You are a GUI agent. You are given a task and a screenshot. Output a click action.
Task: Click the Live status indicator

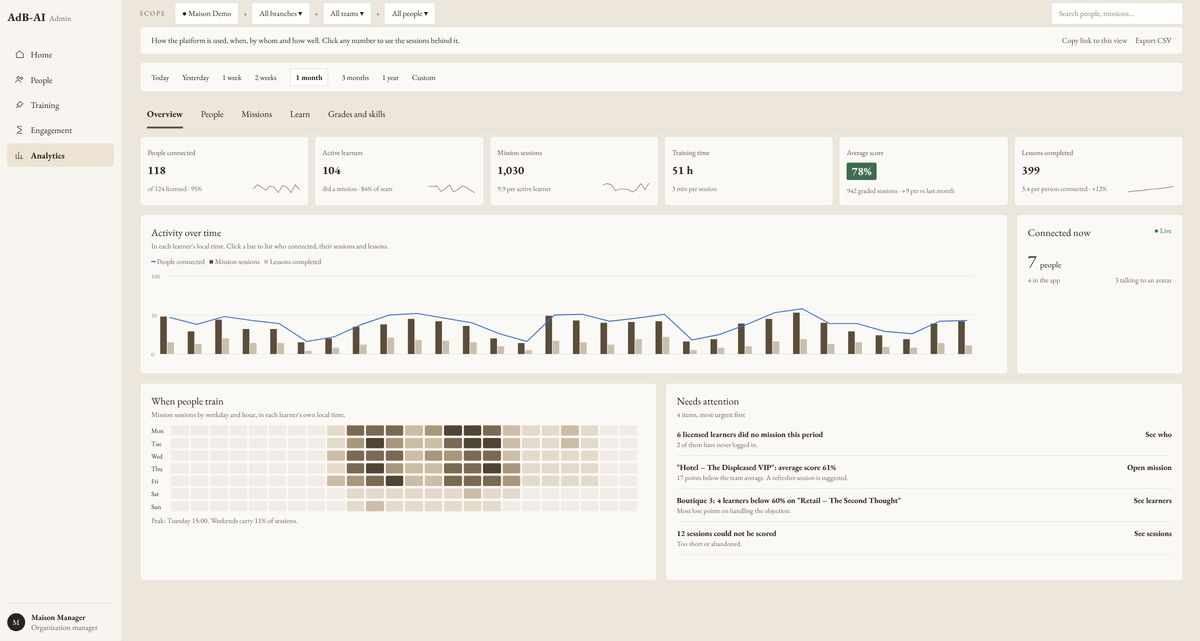click(1163, 231)
